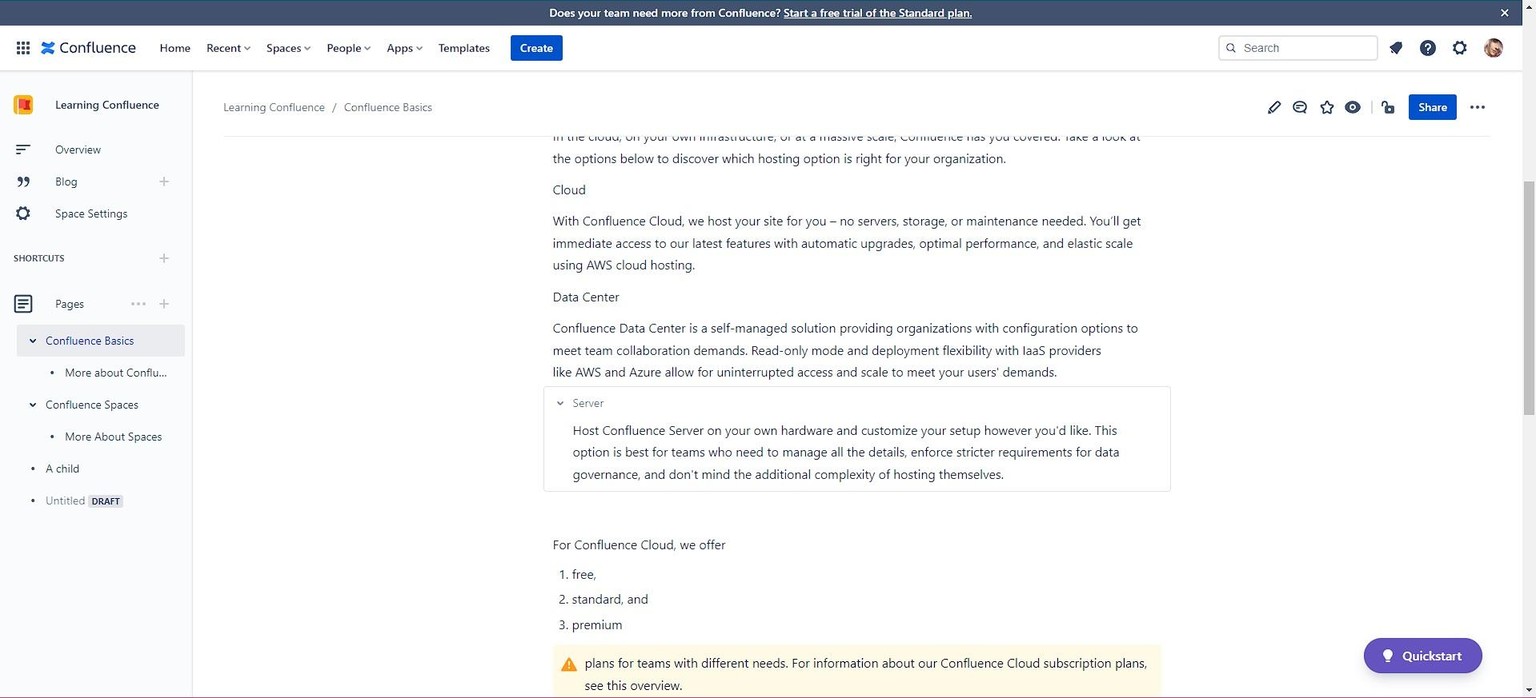Click the Blog quotation icon
Screen dimensions: 1536x698
tap(23, 181)
